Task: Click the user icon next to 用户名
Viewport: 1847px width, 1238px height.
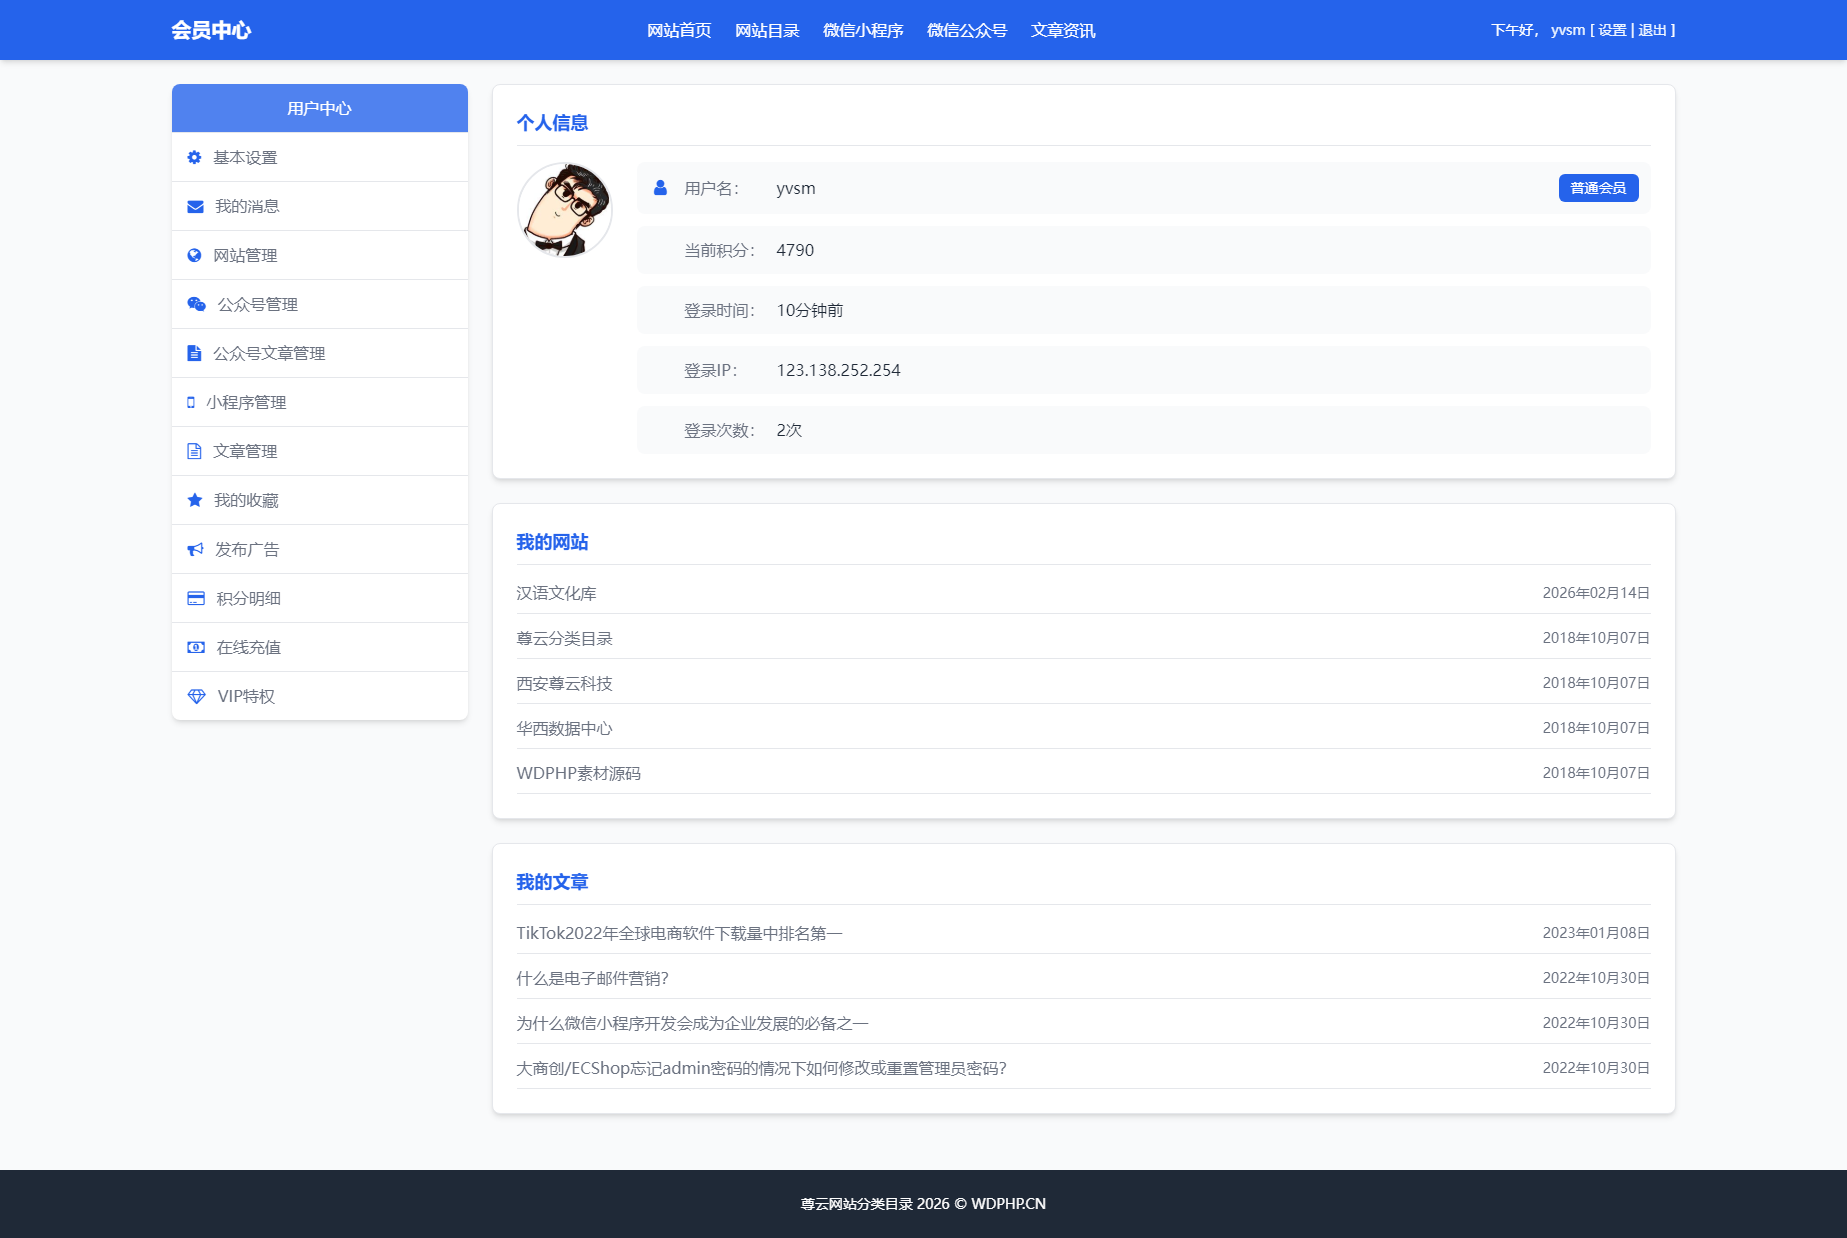Action: [660, 188]
